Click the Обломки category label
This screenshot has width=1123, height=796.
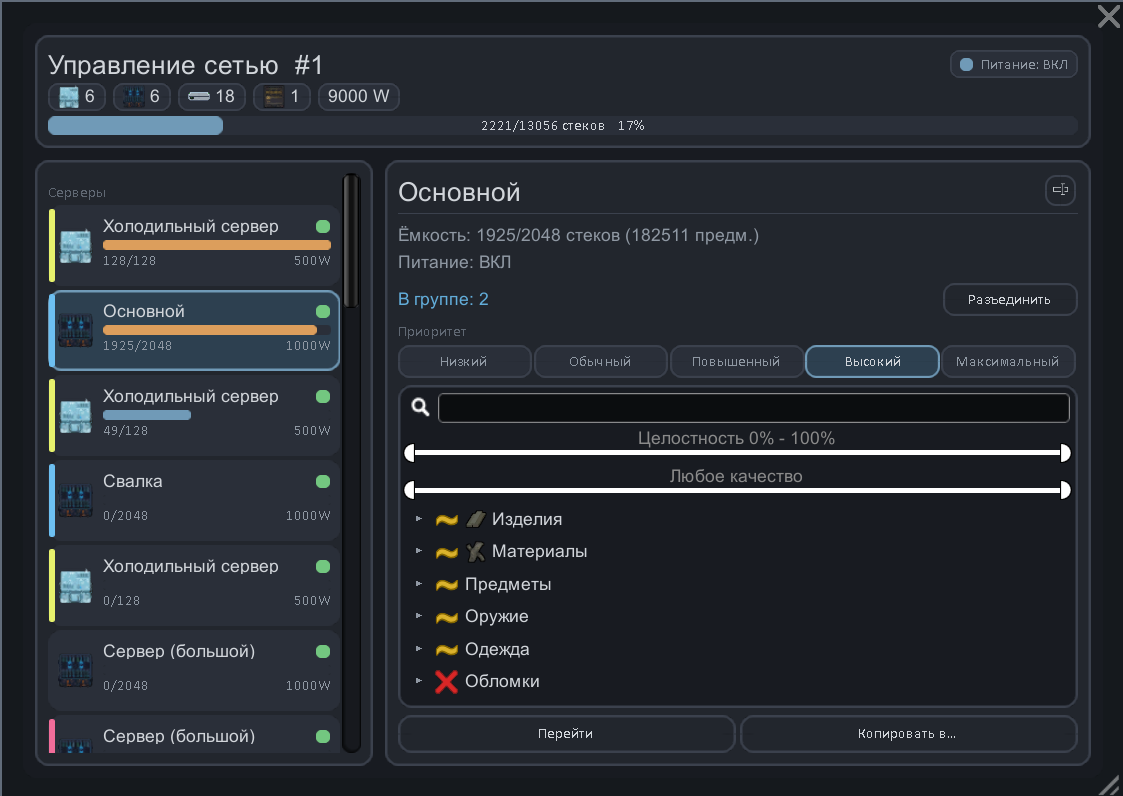(x=502, y=681)
